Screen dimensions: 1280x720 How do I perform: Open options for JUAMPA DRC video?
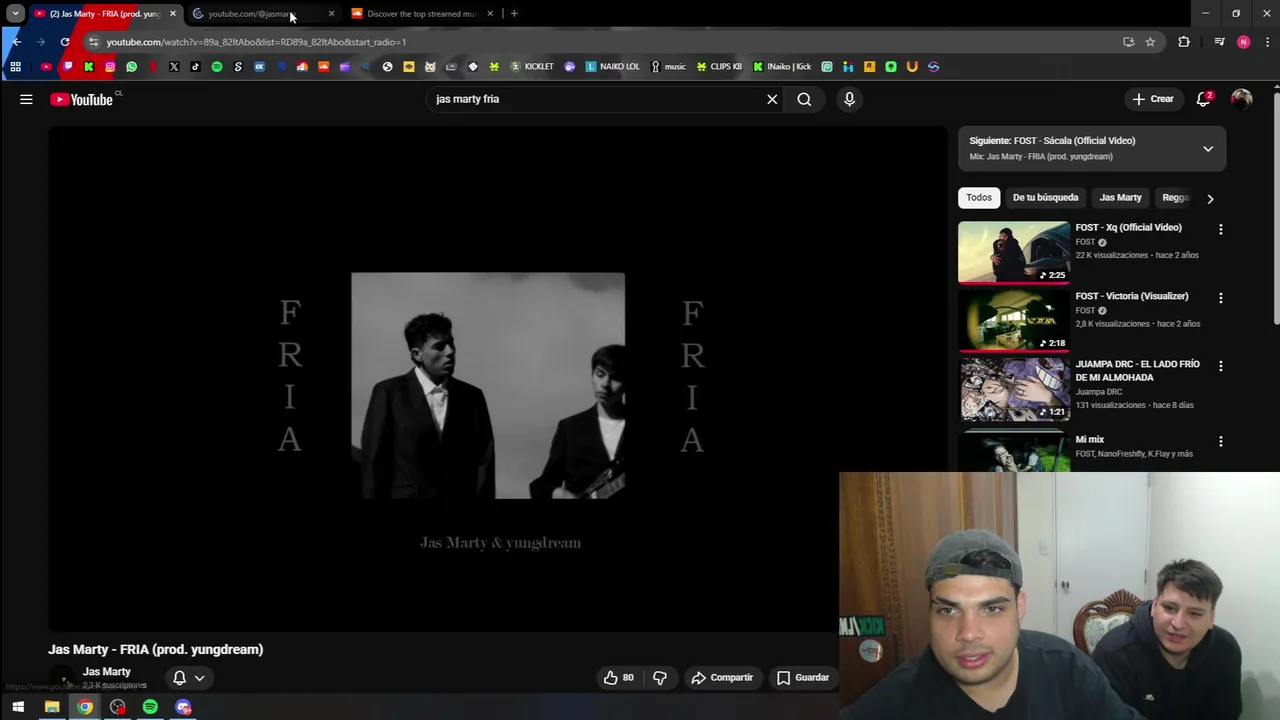(1220, 366)
